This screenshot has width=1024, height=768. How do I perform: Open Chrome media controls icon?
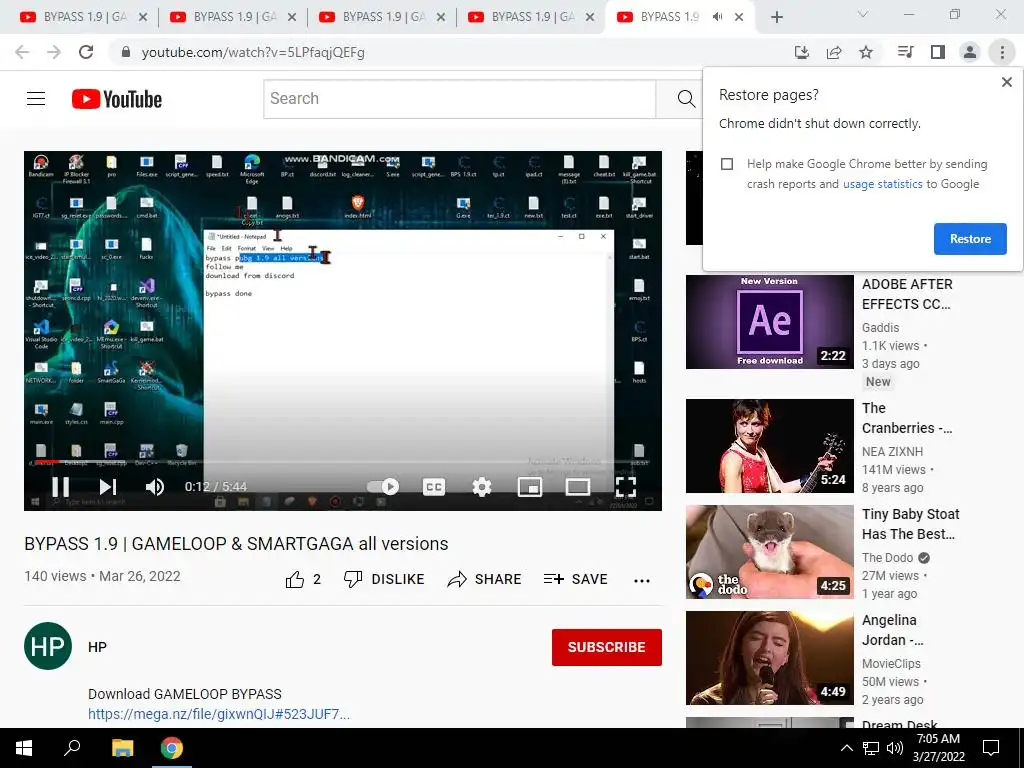905,52
